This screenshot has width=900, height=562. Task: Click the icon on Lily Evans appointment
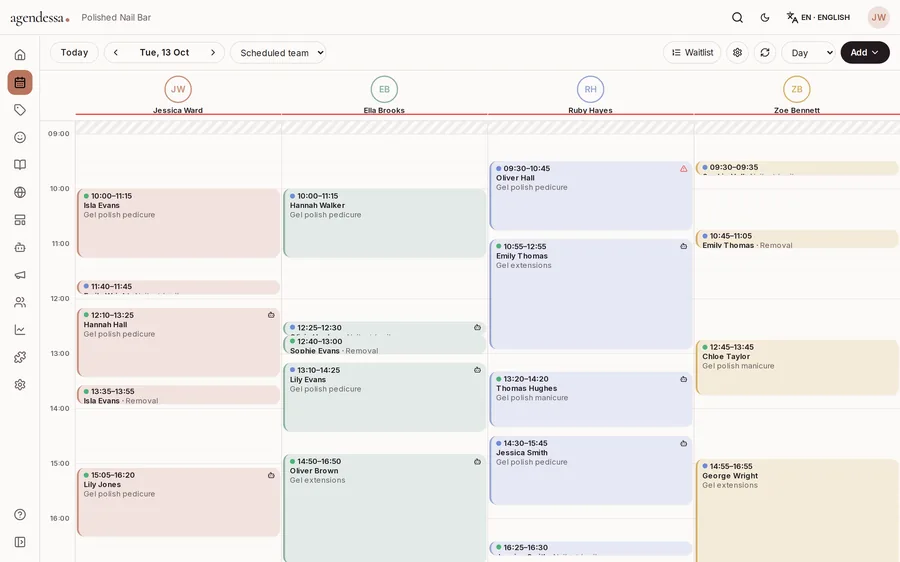click(x=477, y=370)
